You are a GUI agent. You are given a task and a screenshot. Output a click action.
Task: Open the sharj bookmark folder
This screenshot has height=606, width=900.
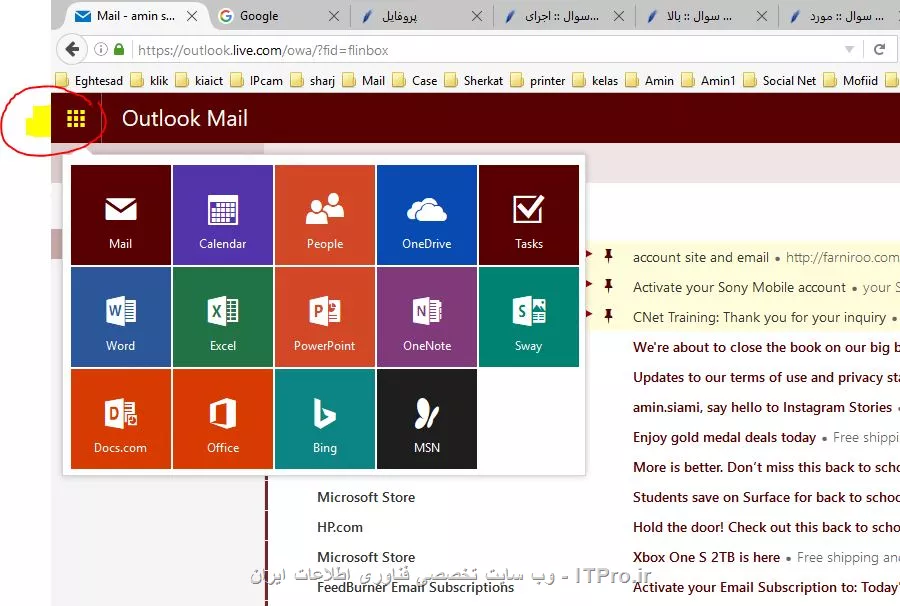[313, 81]
